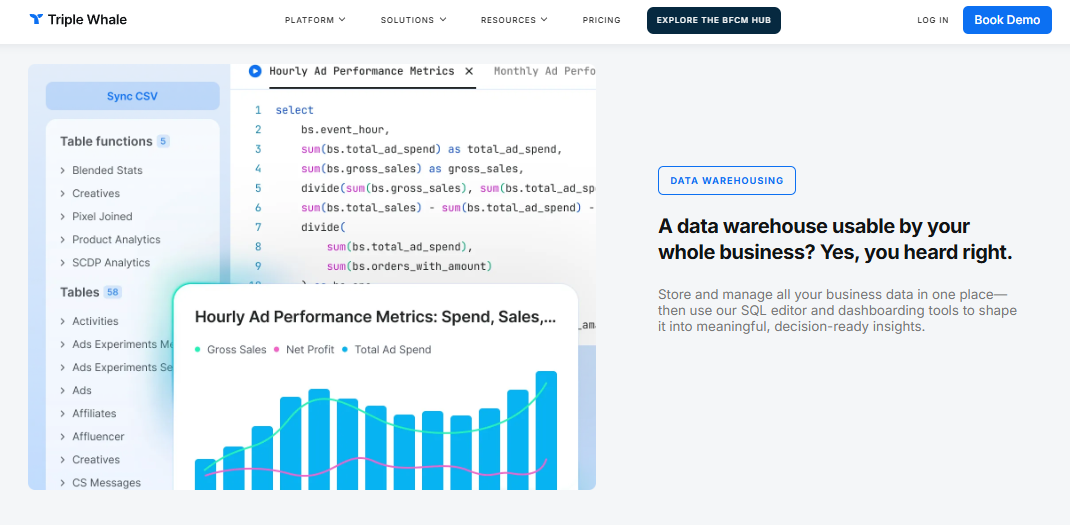Click the bs.event_hour code line
This screenshot has height=525, width=1070.
pyautogui.click(x=345, y=130)
